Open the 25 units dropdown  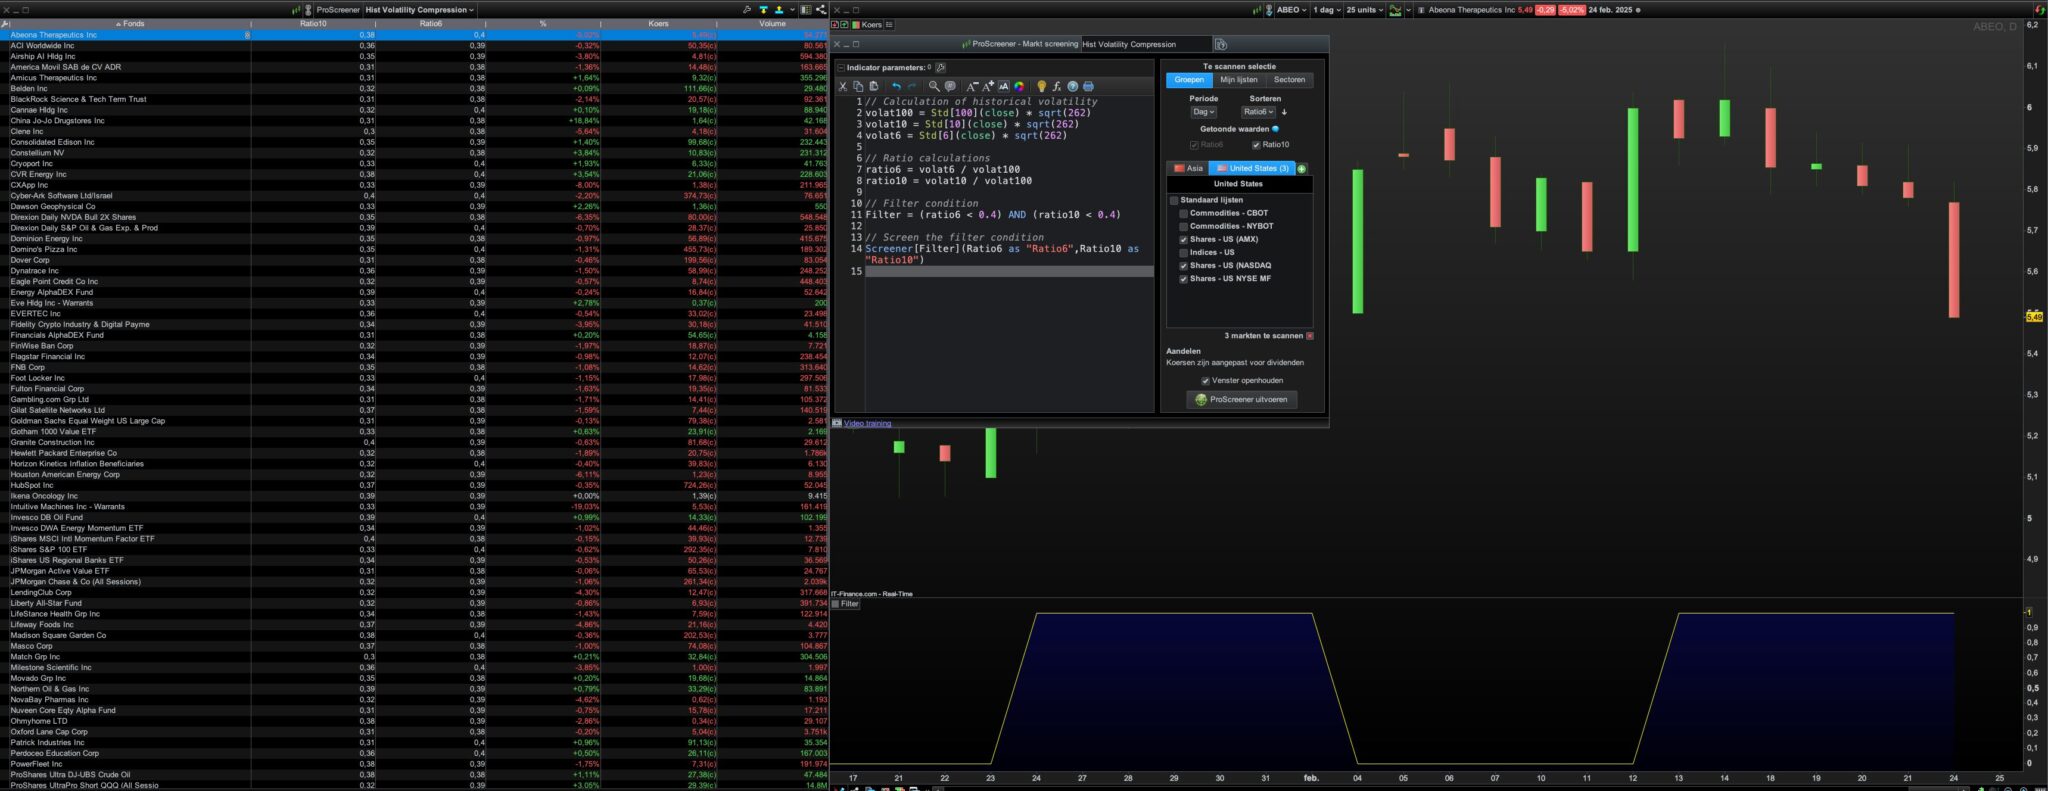click(x=1364, y=10)
